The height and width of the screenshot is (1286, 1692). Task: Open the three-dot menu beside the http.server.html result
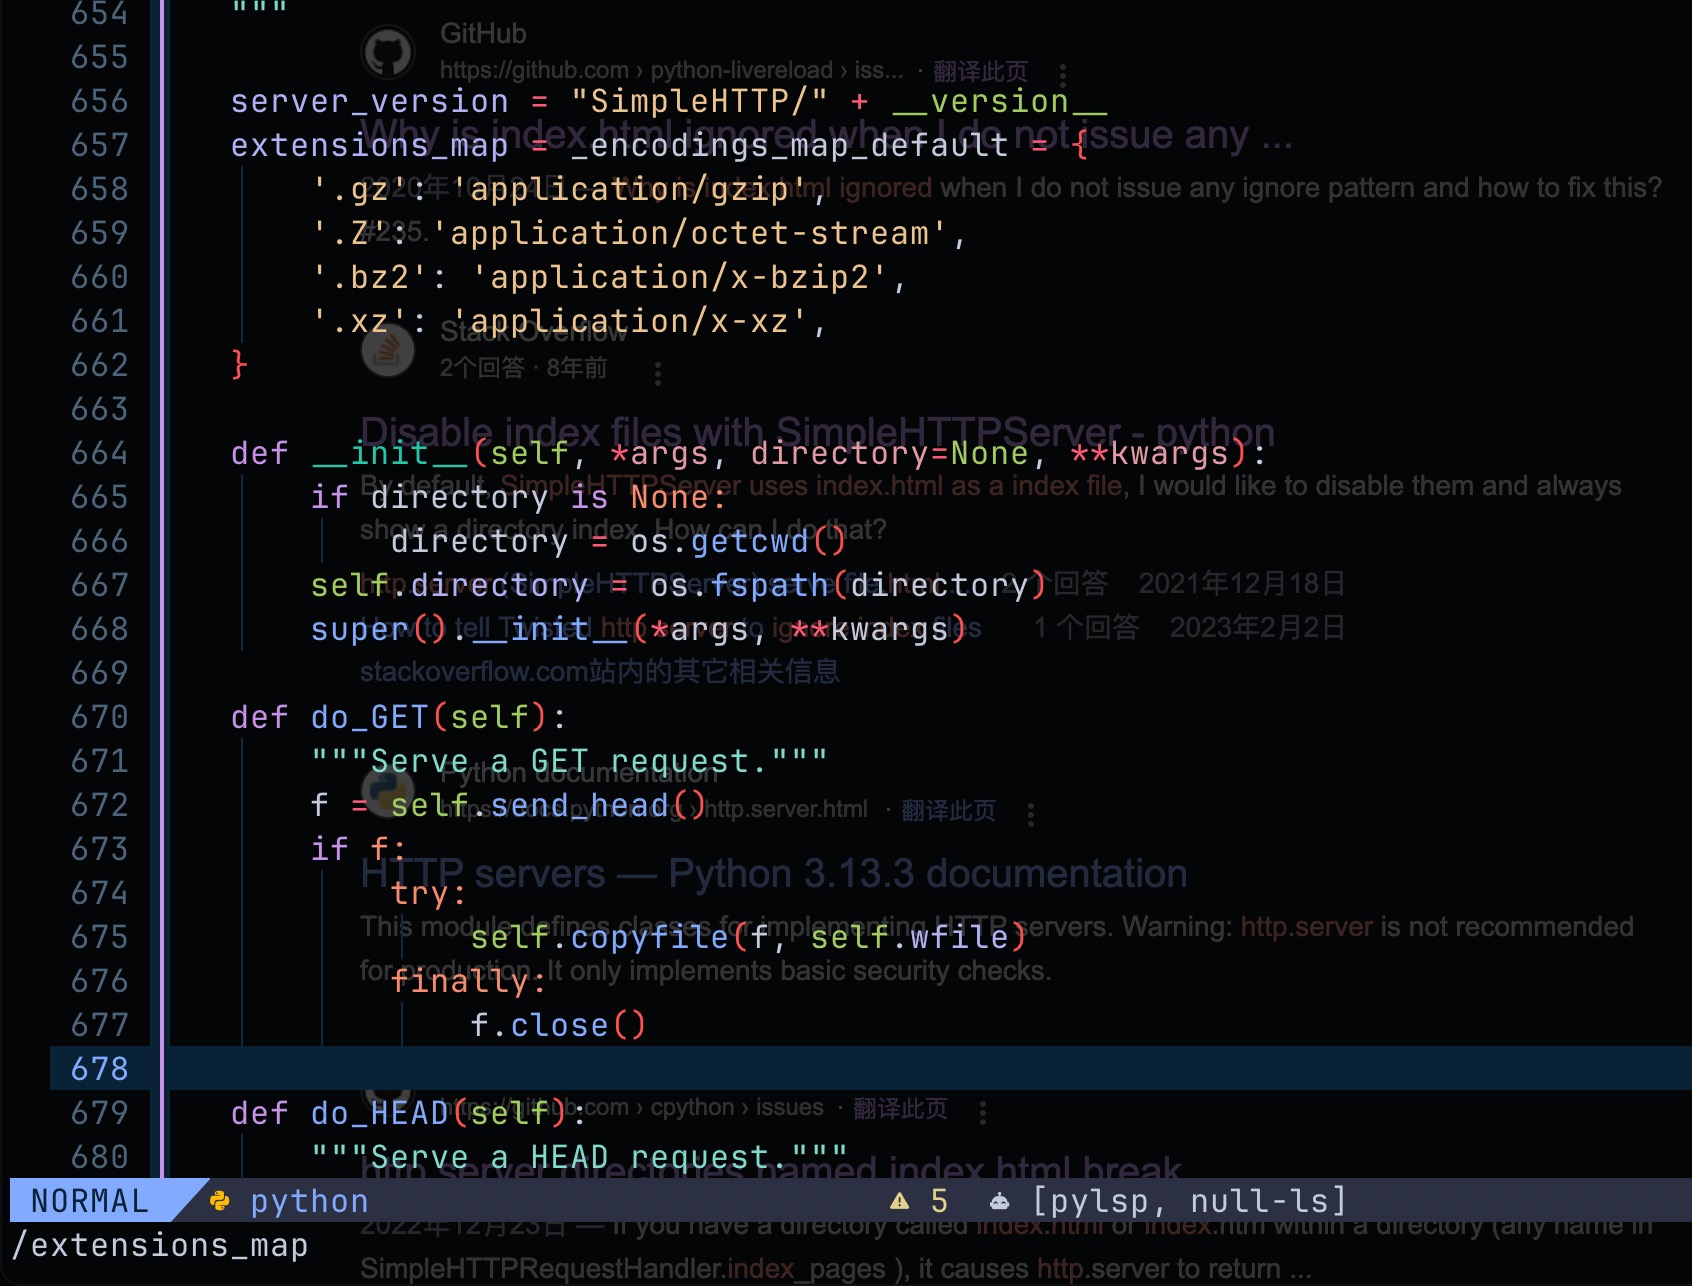1031,813
